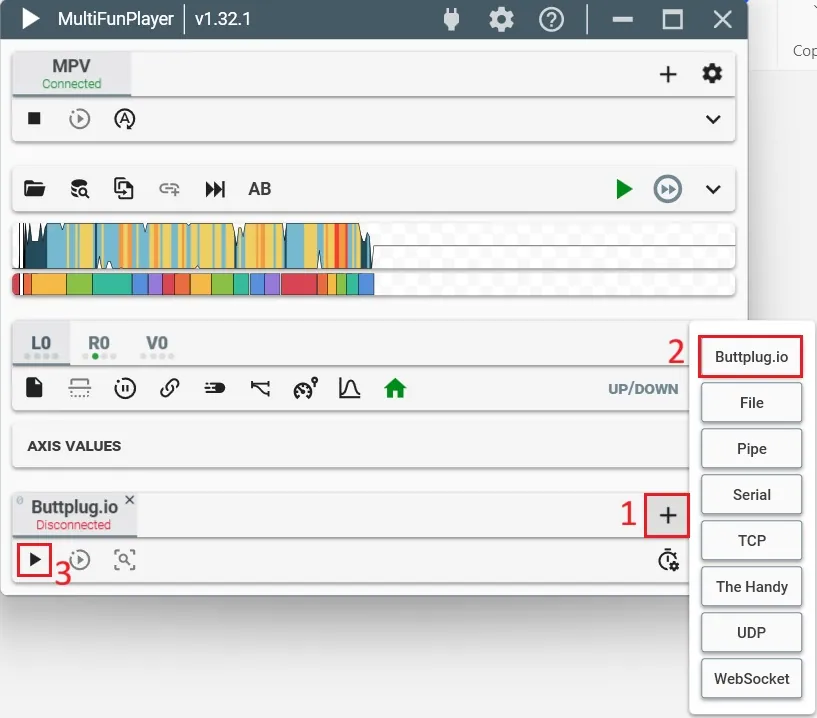Click the circled fast-forward button
Viewport: 817px width, 718px height.
click(x=667, y=189)
